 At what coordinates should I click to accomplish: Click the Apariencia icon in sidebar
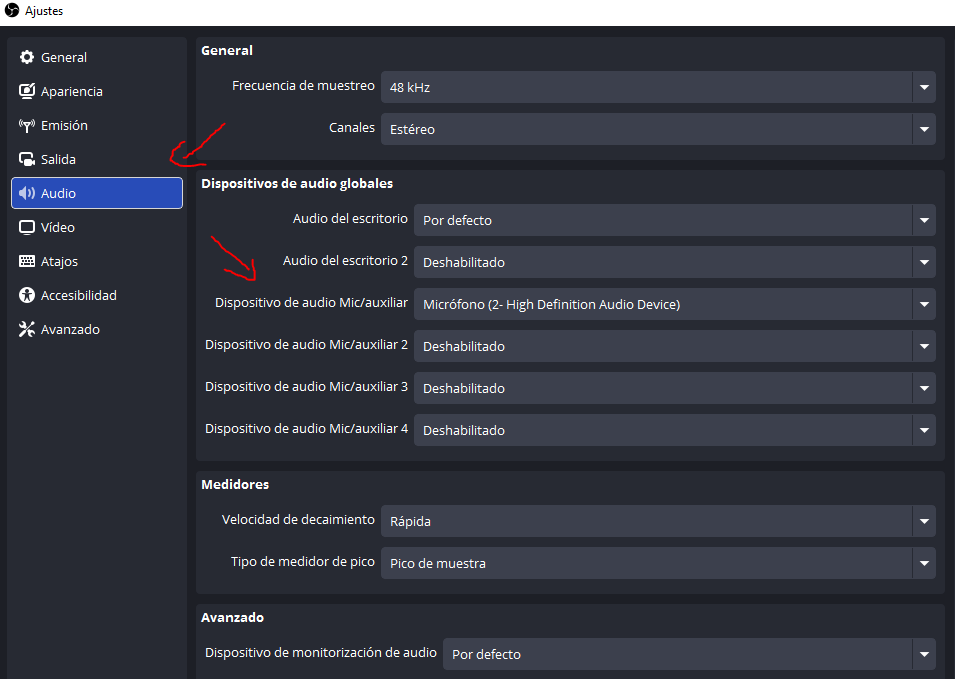coord(27,91)
